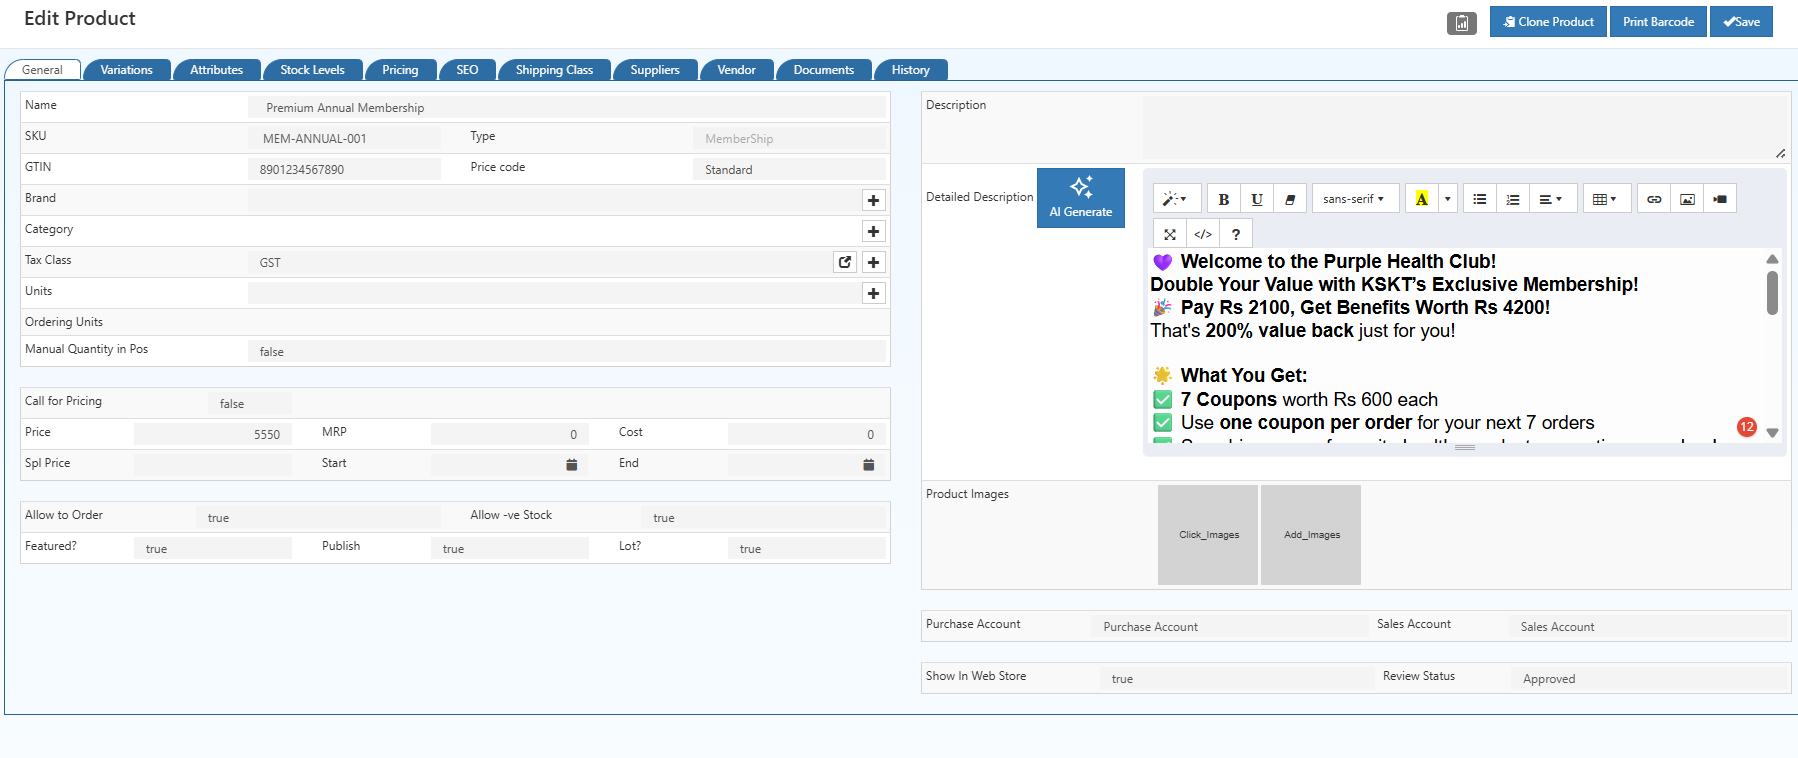Remove font style with eraser icon

tap(1290, 199)
